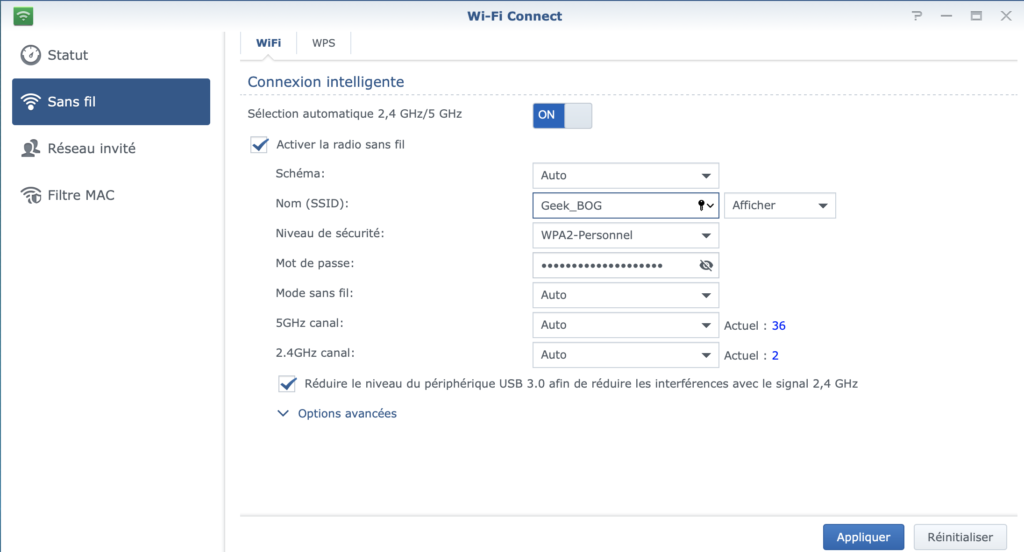Viewport: 1024px width, 552px height.
Task: Select the WiFi tab
Action: coord(268,43)
